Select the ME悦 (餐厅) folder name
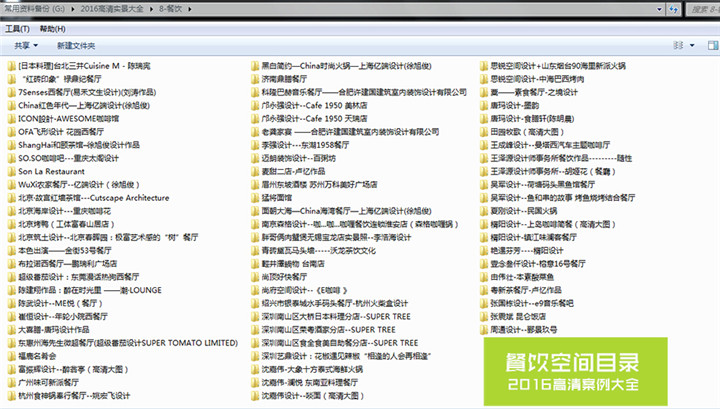 coord(60,303)
